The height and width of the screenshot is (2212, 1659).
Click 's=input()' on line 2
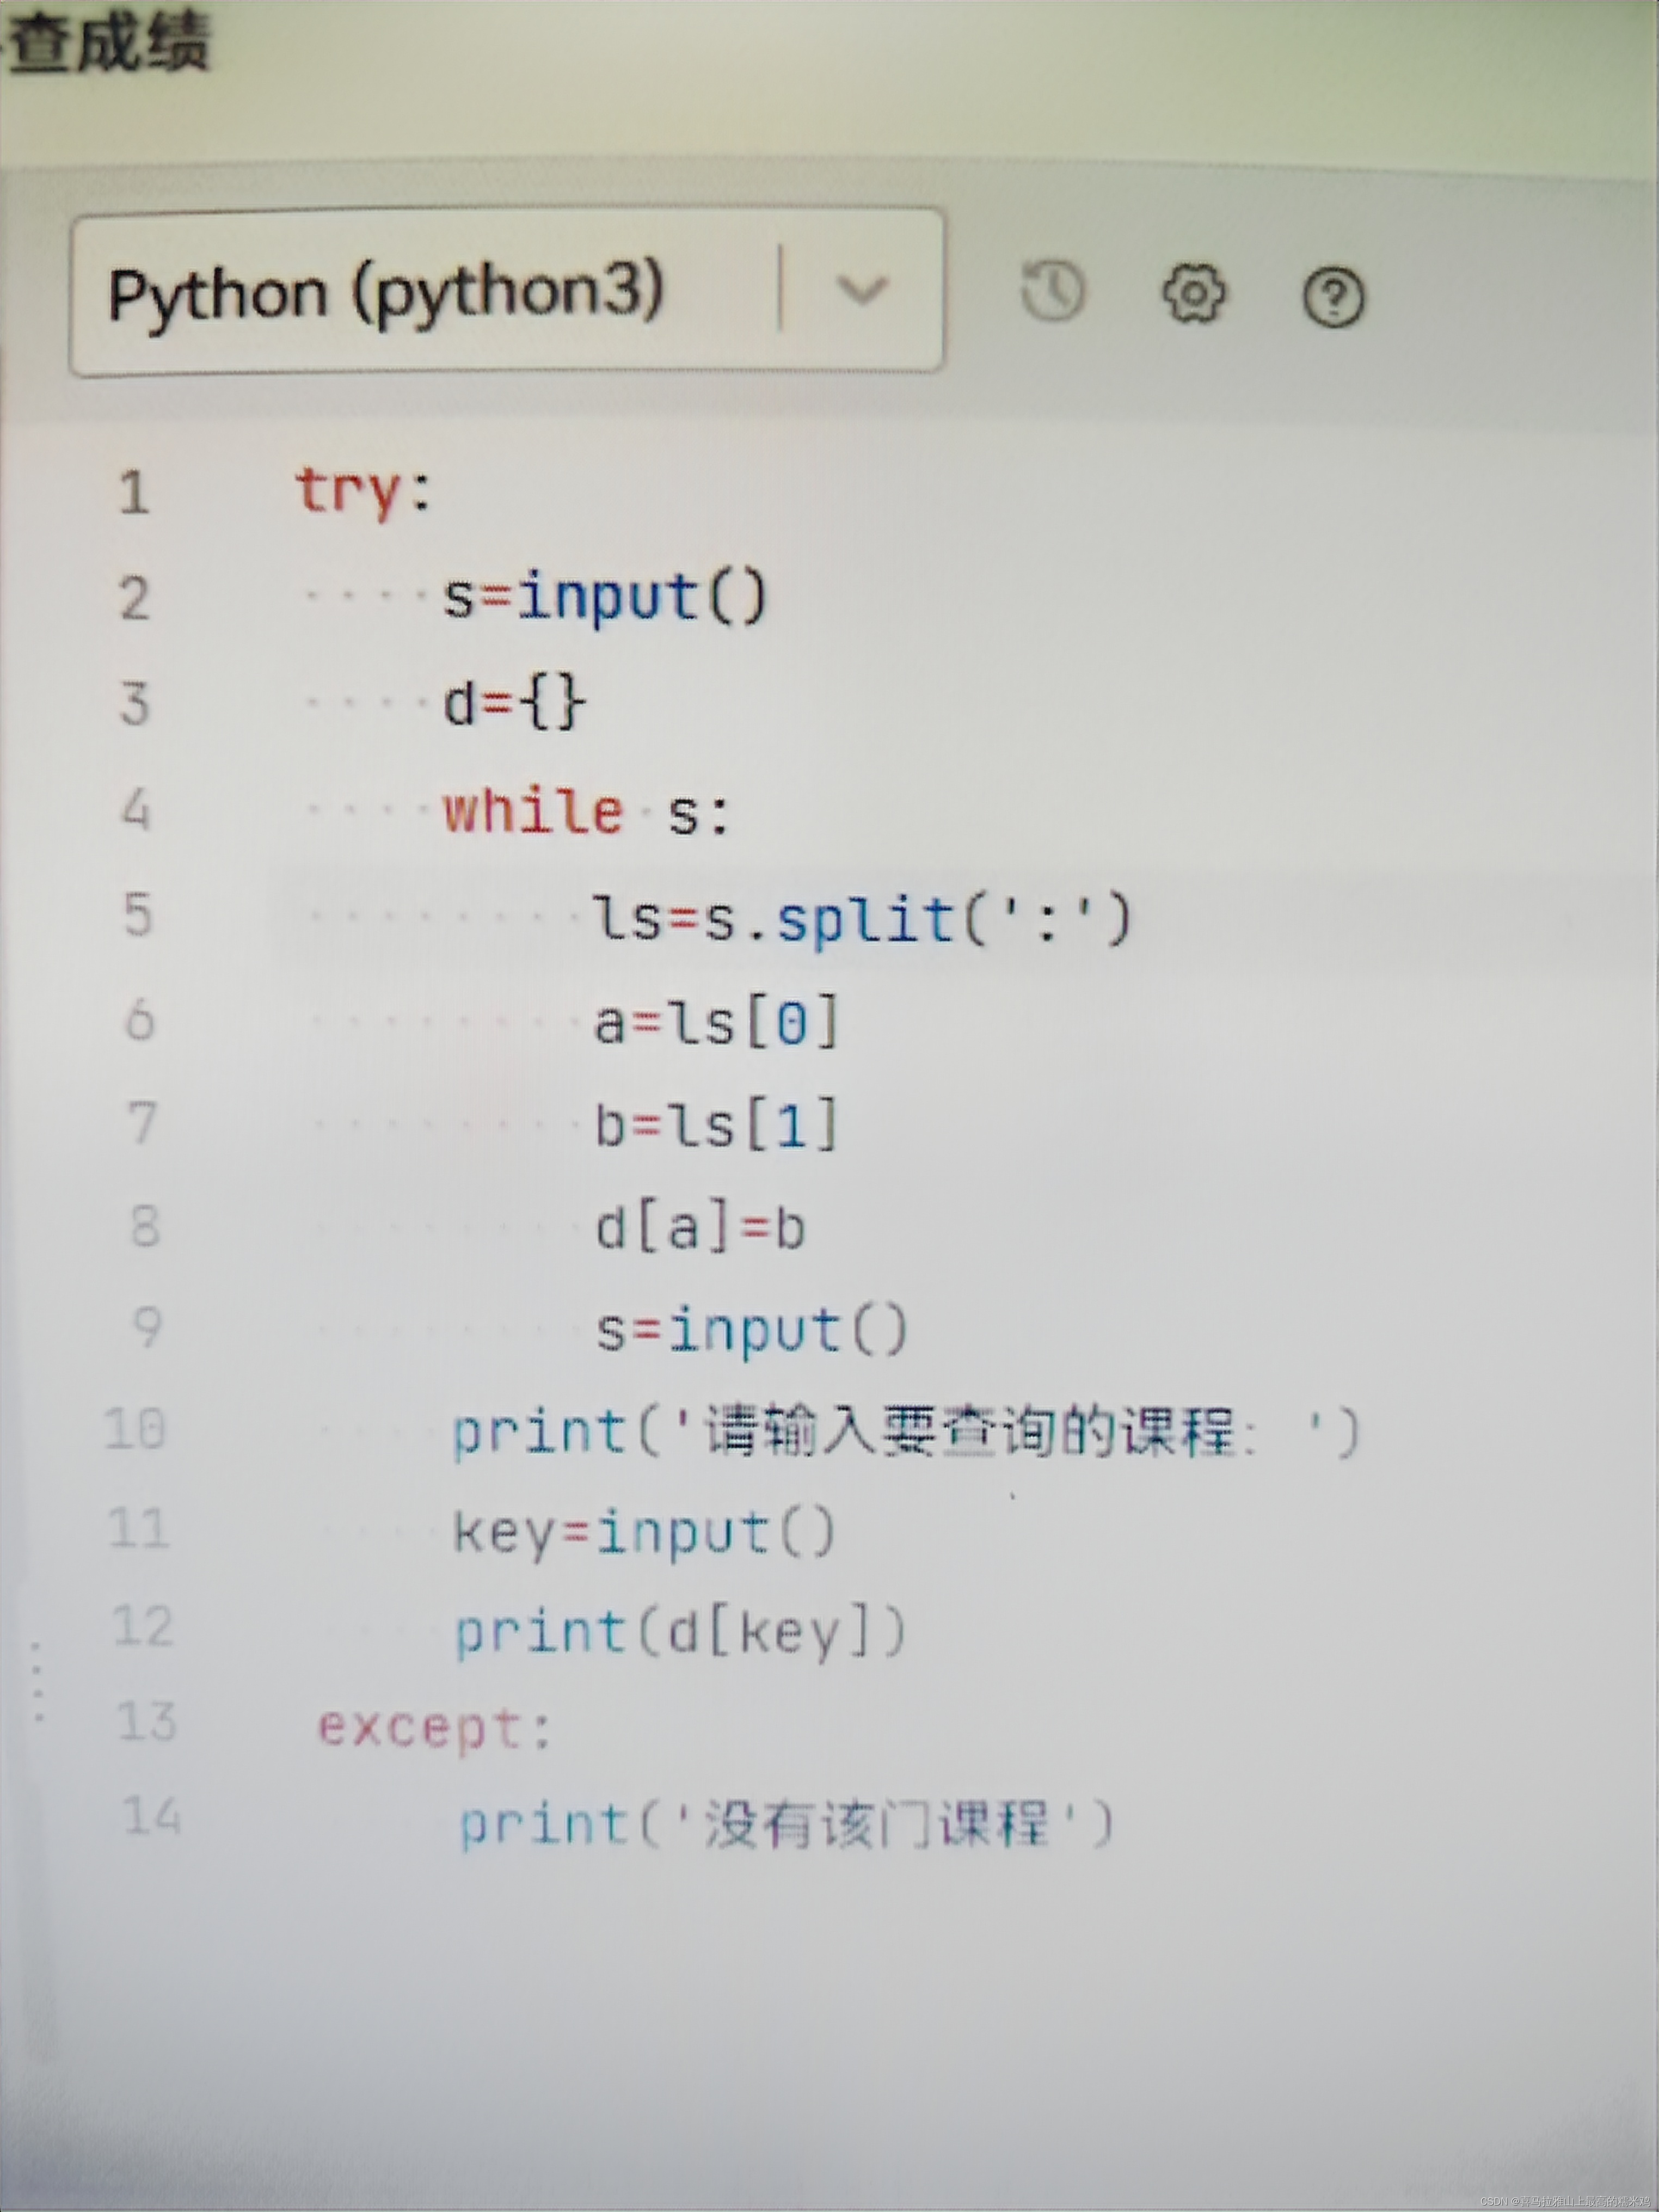(605, 598)
